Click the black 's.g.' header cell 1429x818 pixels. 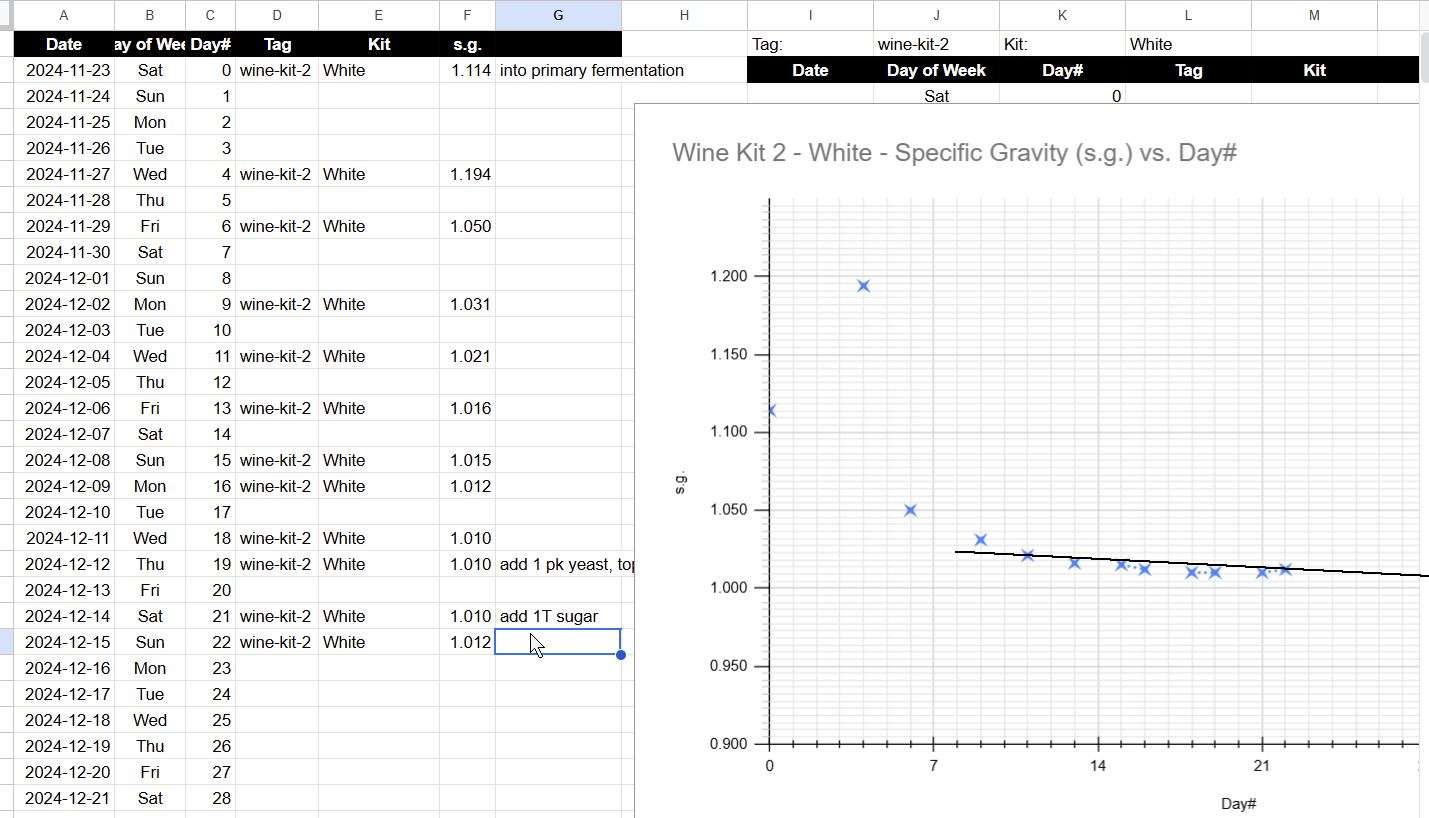[x=467, y=44]
